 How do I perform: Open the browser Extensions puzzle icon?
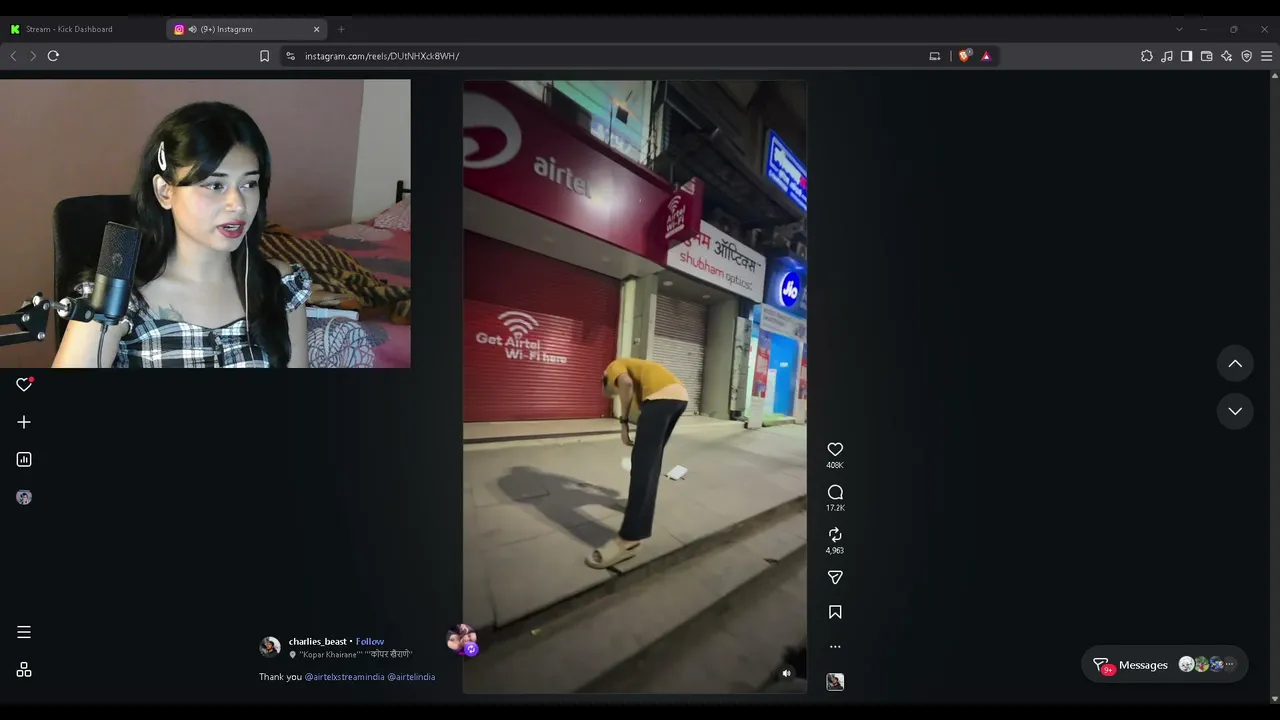(x=1147, y=56)
